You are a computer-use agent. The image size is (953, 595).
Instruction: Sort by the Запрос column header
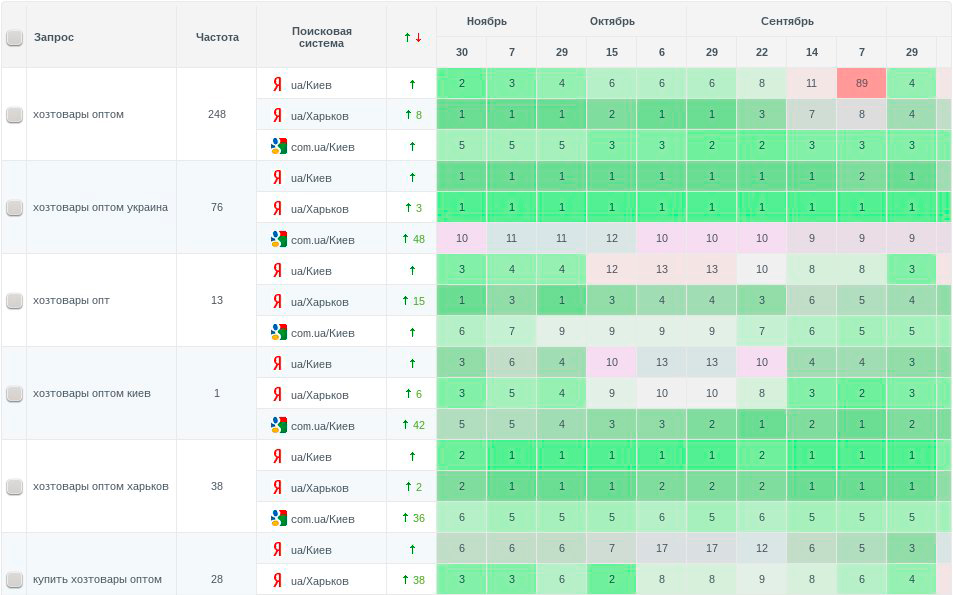(x=54, y=37)
